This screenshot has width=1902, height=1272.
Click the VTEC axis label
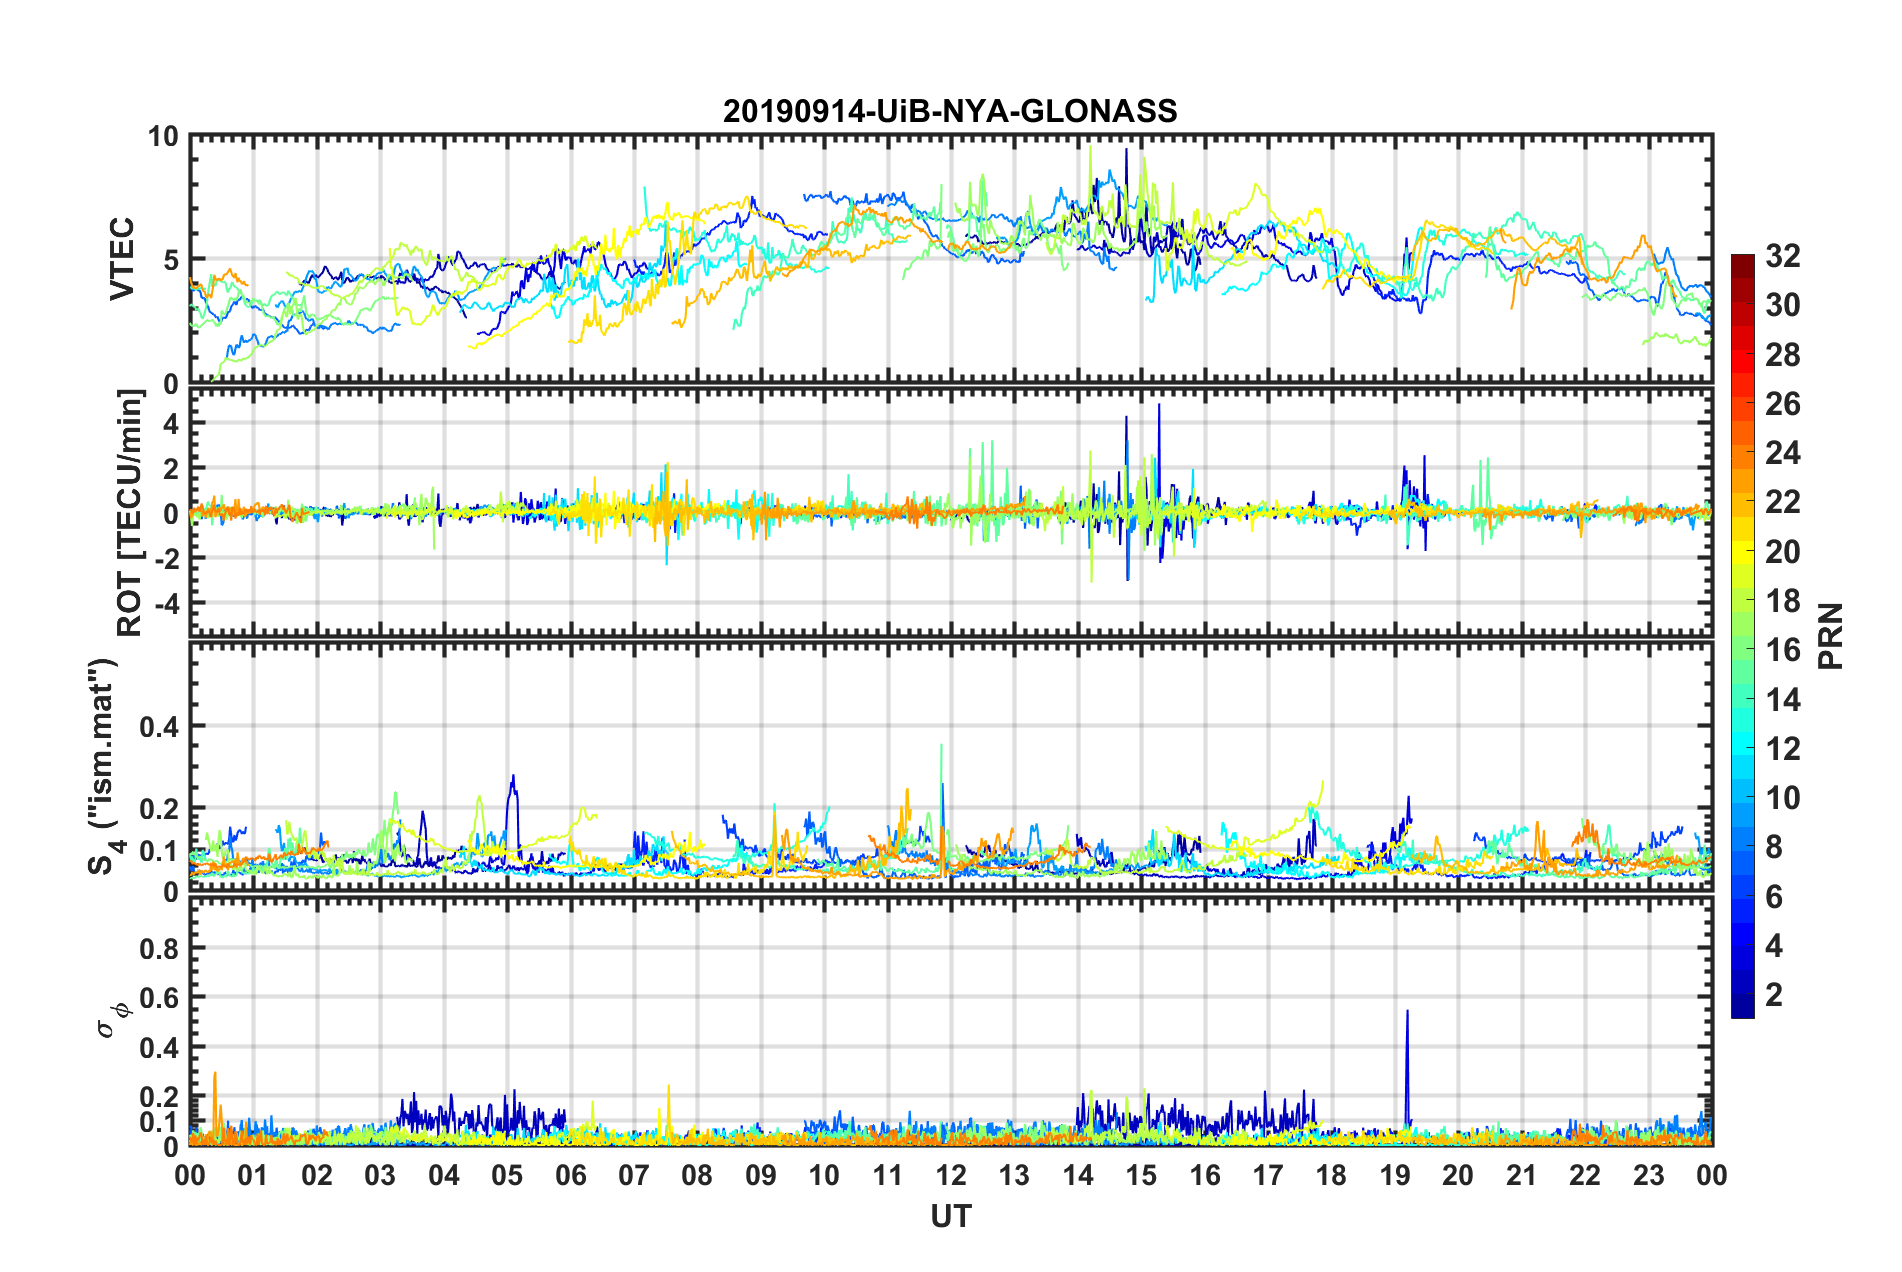[x=122, y=259]
